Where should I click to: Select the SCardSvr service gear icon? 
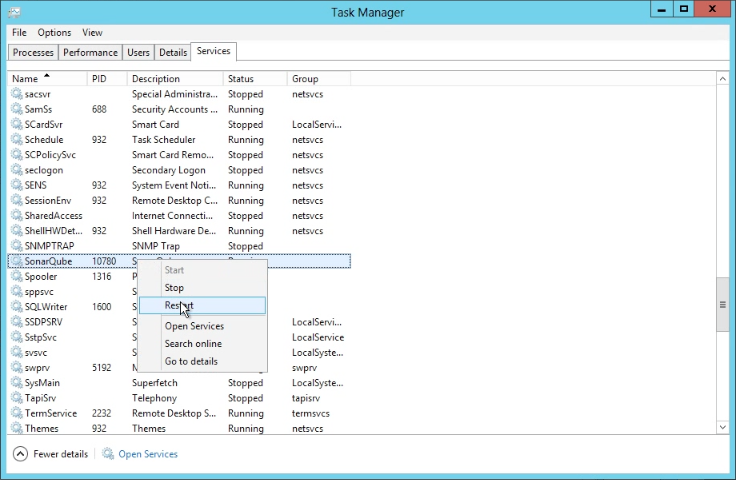pos(17,124)
